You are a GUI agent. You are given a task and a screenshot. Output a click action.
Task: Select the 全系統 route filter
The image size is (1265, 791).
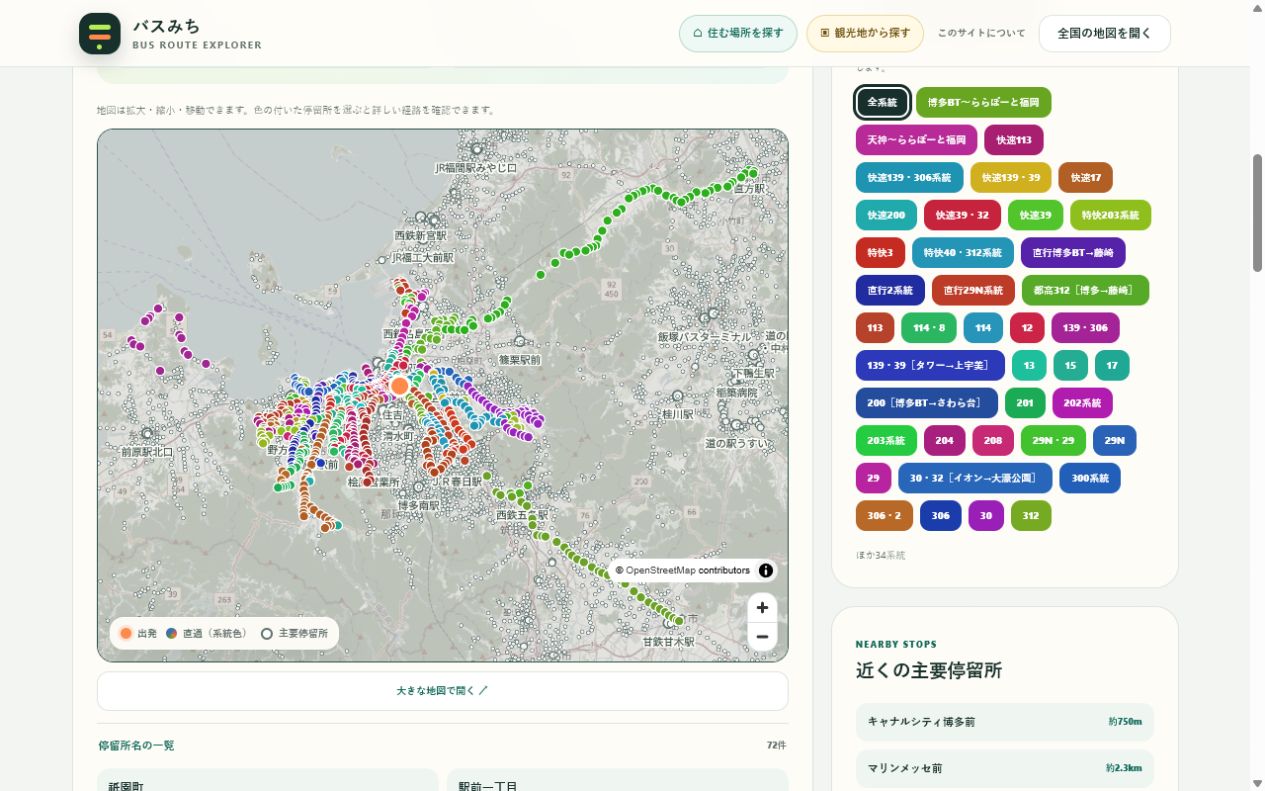882,102
